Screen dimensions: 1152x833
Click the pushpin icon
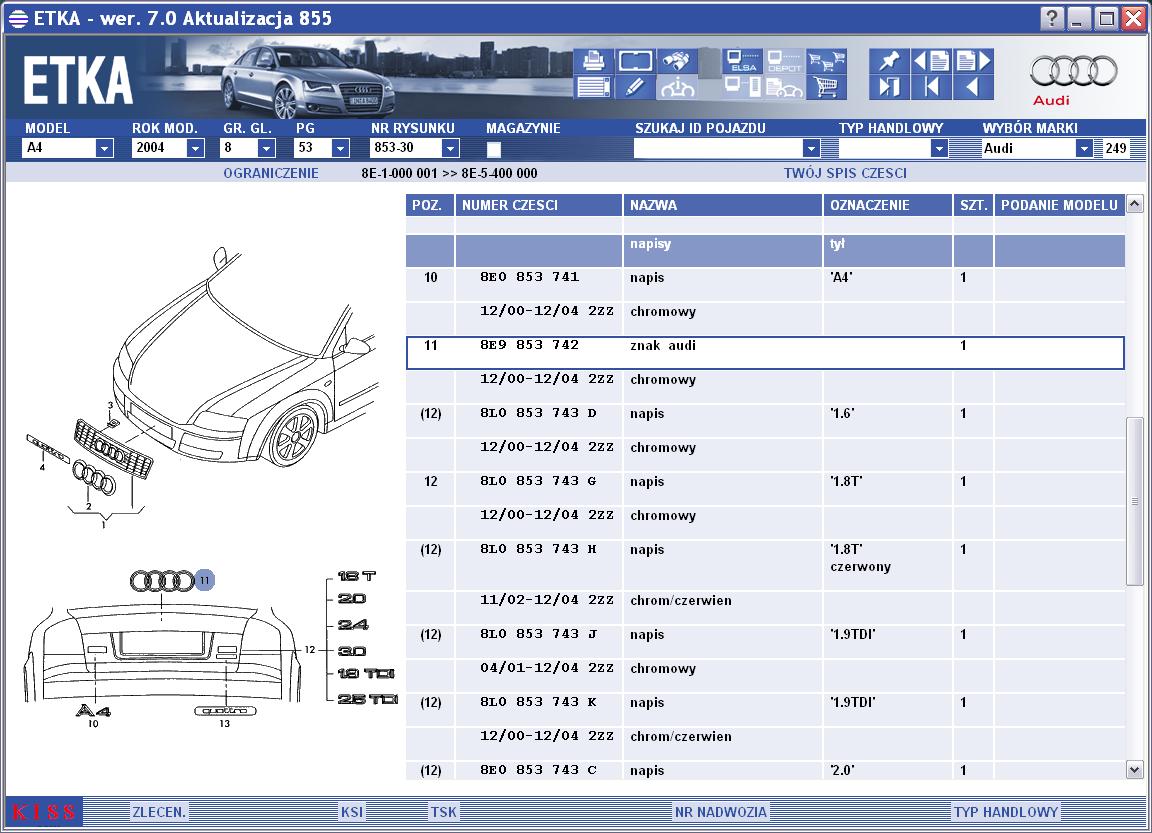[889, 60]
